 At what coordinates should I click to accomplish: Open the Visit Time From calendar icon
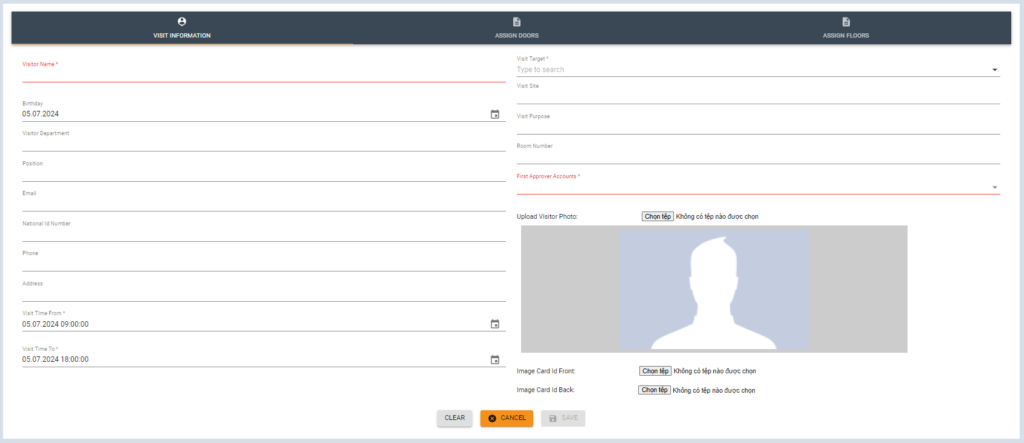pyautogui.click(x=494, y=324)
